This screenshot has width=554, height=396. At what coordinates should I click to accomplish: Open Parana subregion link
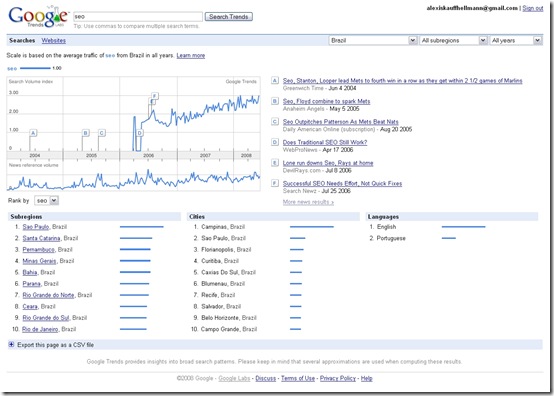pyautogui.click(x=31, y=284)
